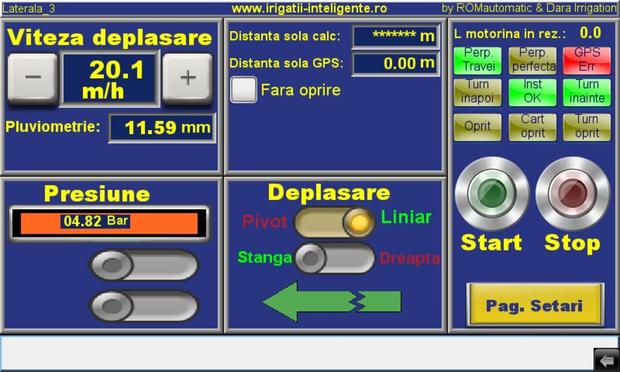Click the orange 04.82 Bar pressure bar
Viewport: 620px width, 372px height.
(109, 224)
